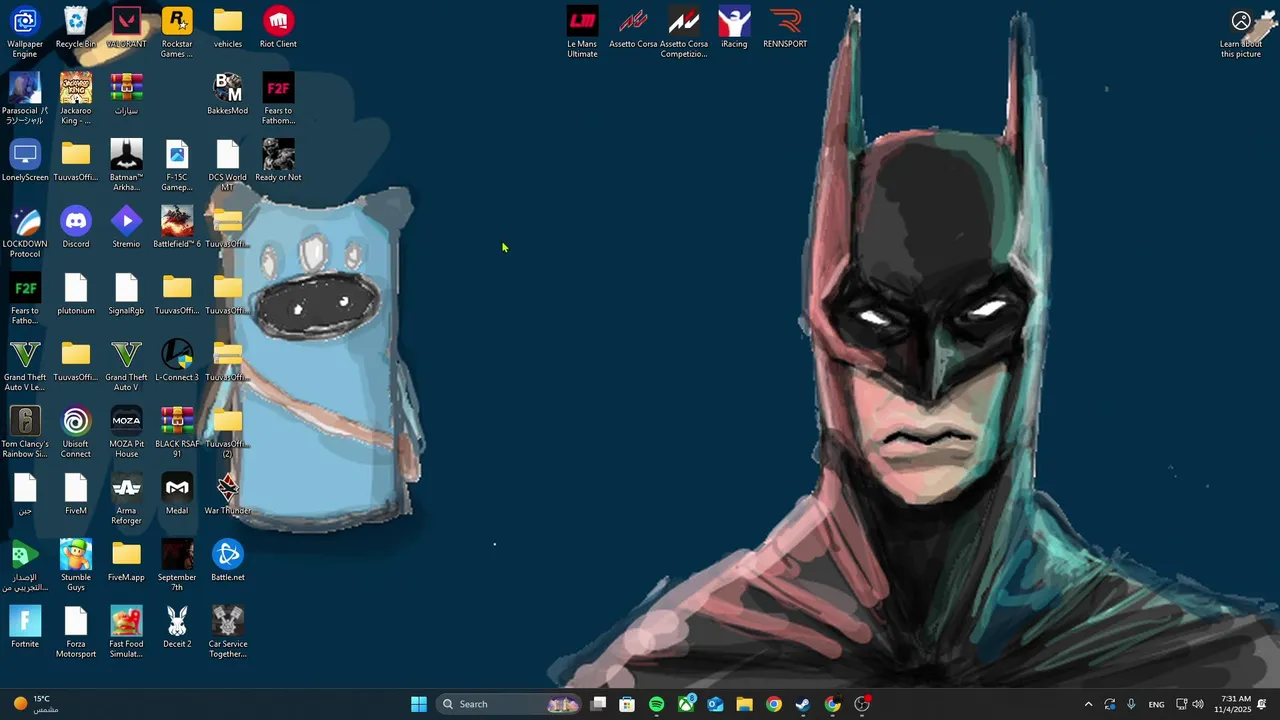Open the Windows Start menu
The height and width of the screenshot is (720, 1280).
[x=419, y=704]
